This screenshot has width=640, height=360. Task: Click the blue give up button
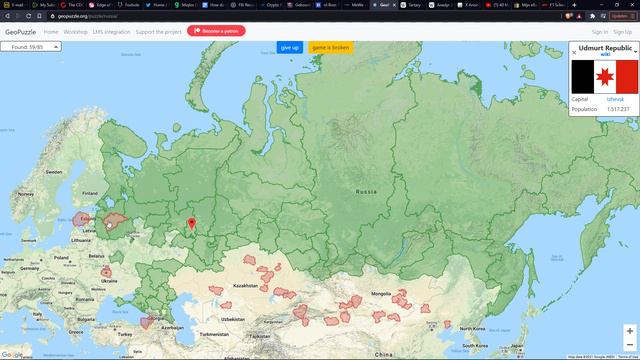pyautogui.click(x=290, y=48)
